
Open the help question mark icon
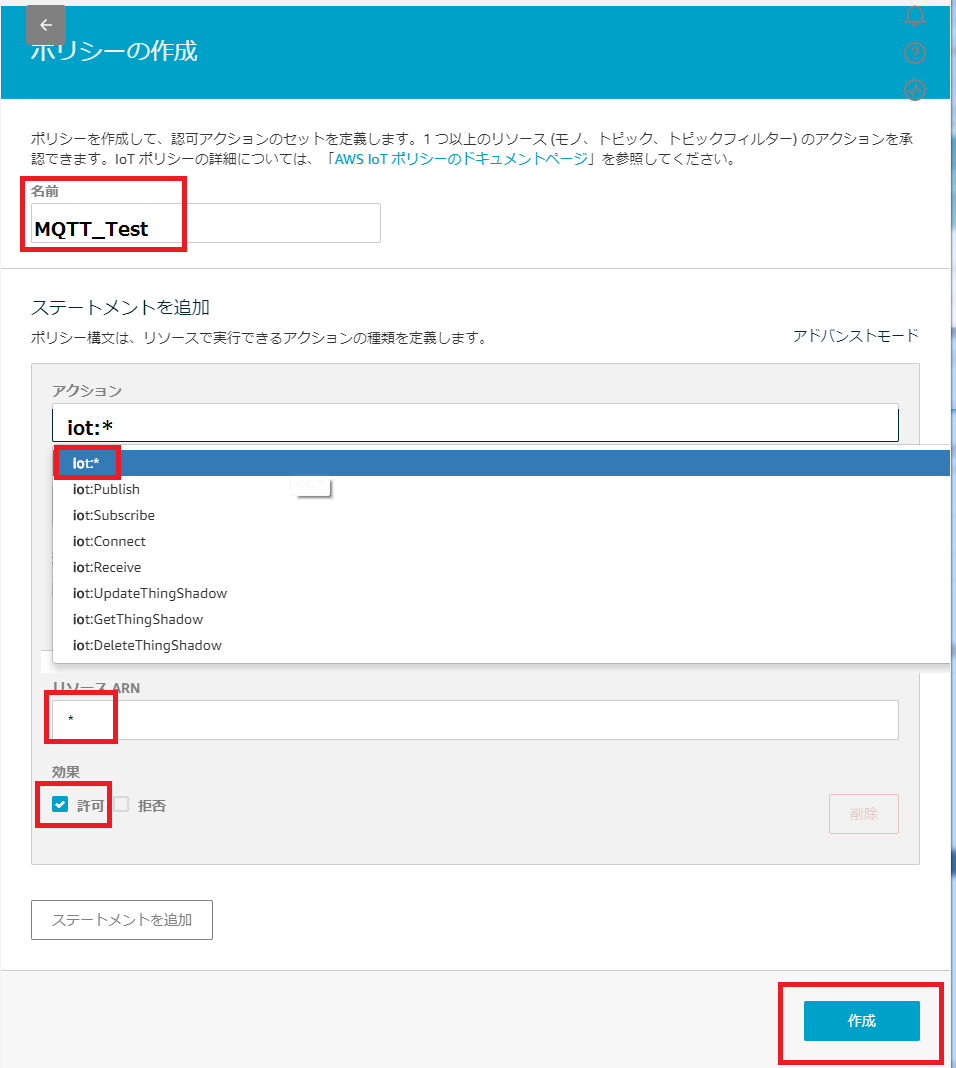point(914,53)
